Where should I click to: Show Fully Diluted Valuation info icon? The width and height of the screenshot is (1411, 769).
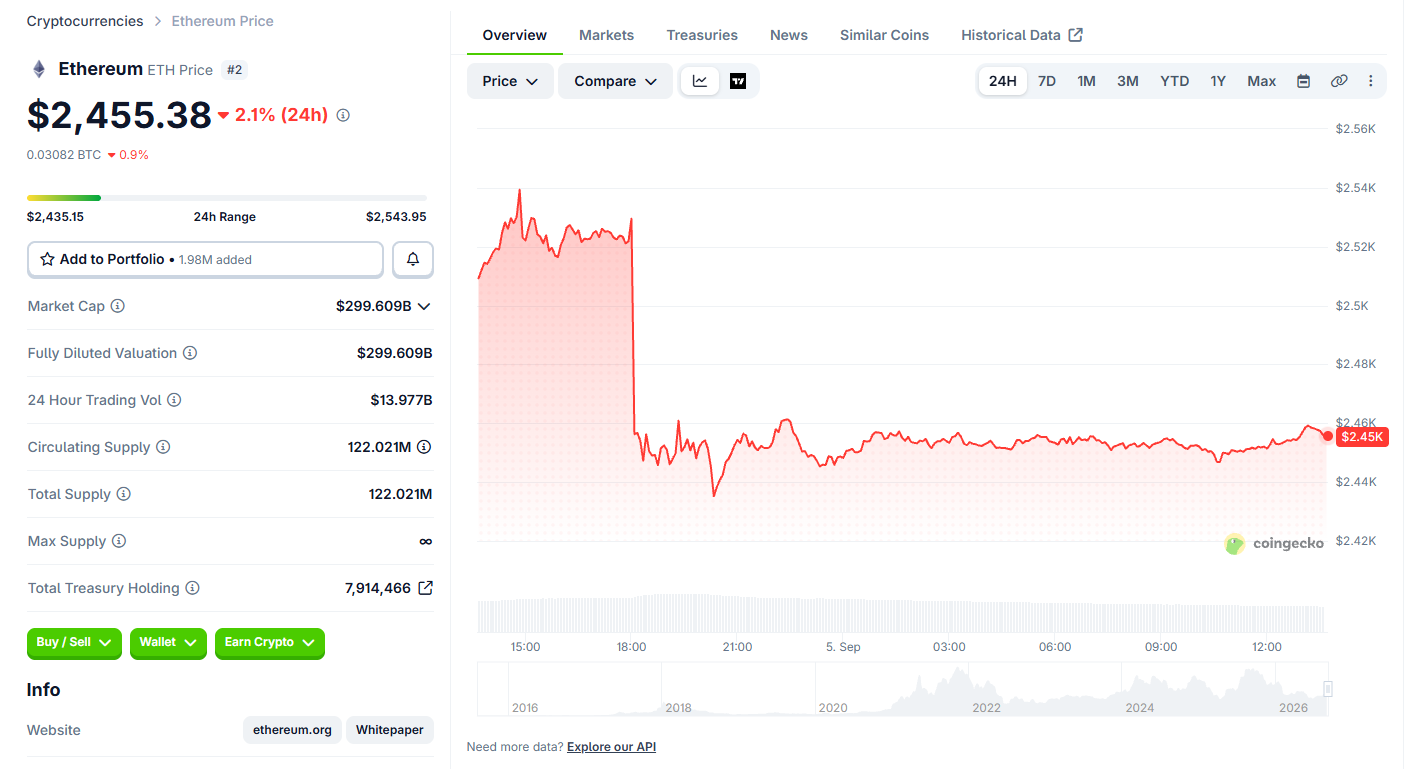[x=190, y=353]
